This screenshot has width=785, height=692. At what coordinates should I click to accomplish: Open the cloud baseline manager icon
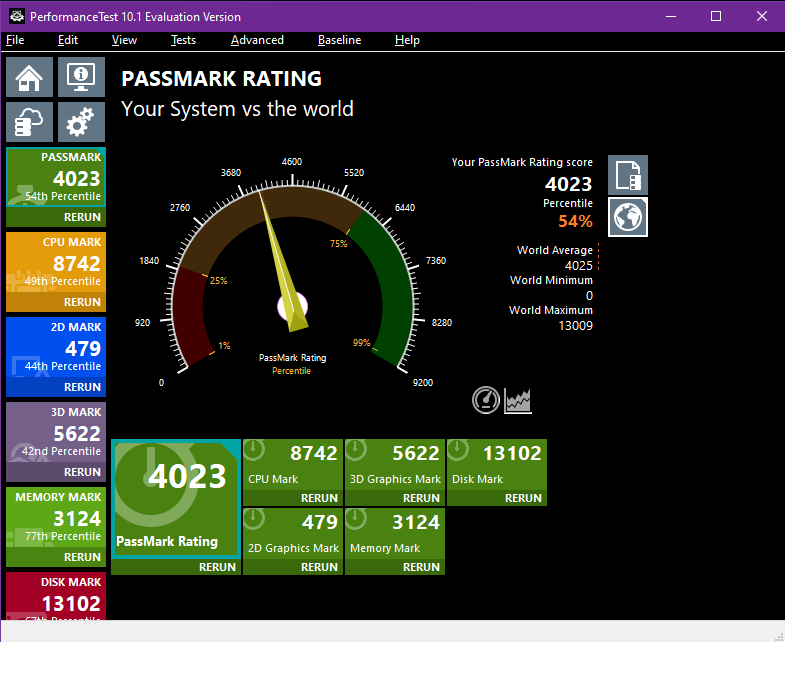29,122
